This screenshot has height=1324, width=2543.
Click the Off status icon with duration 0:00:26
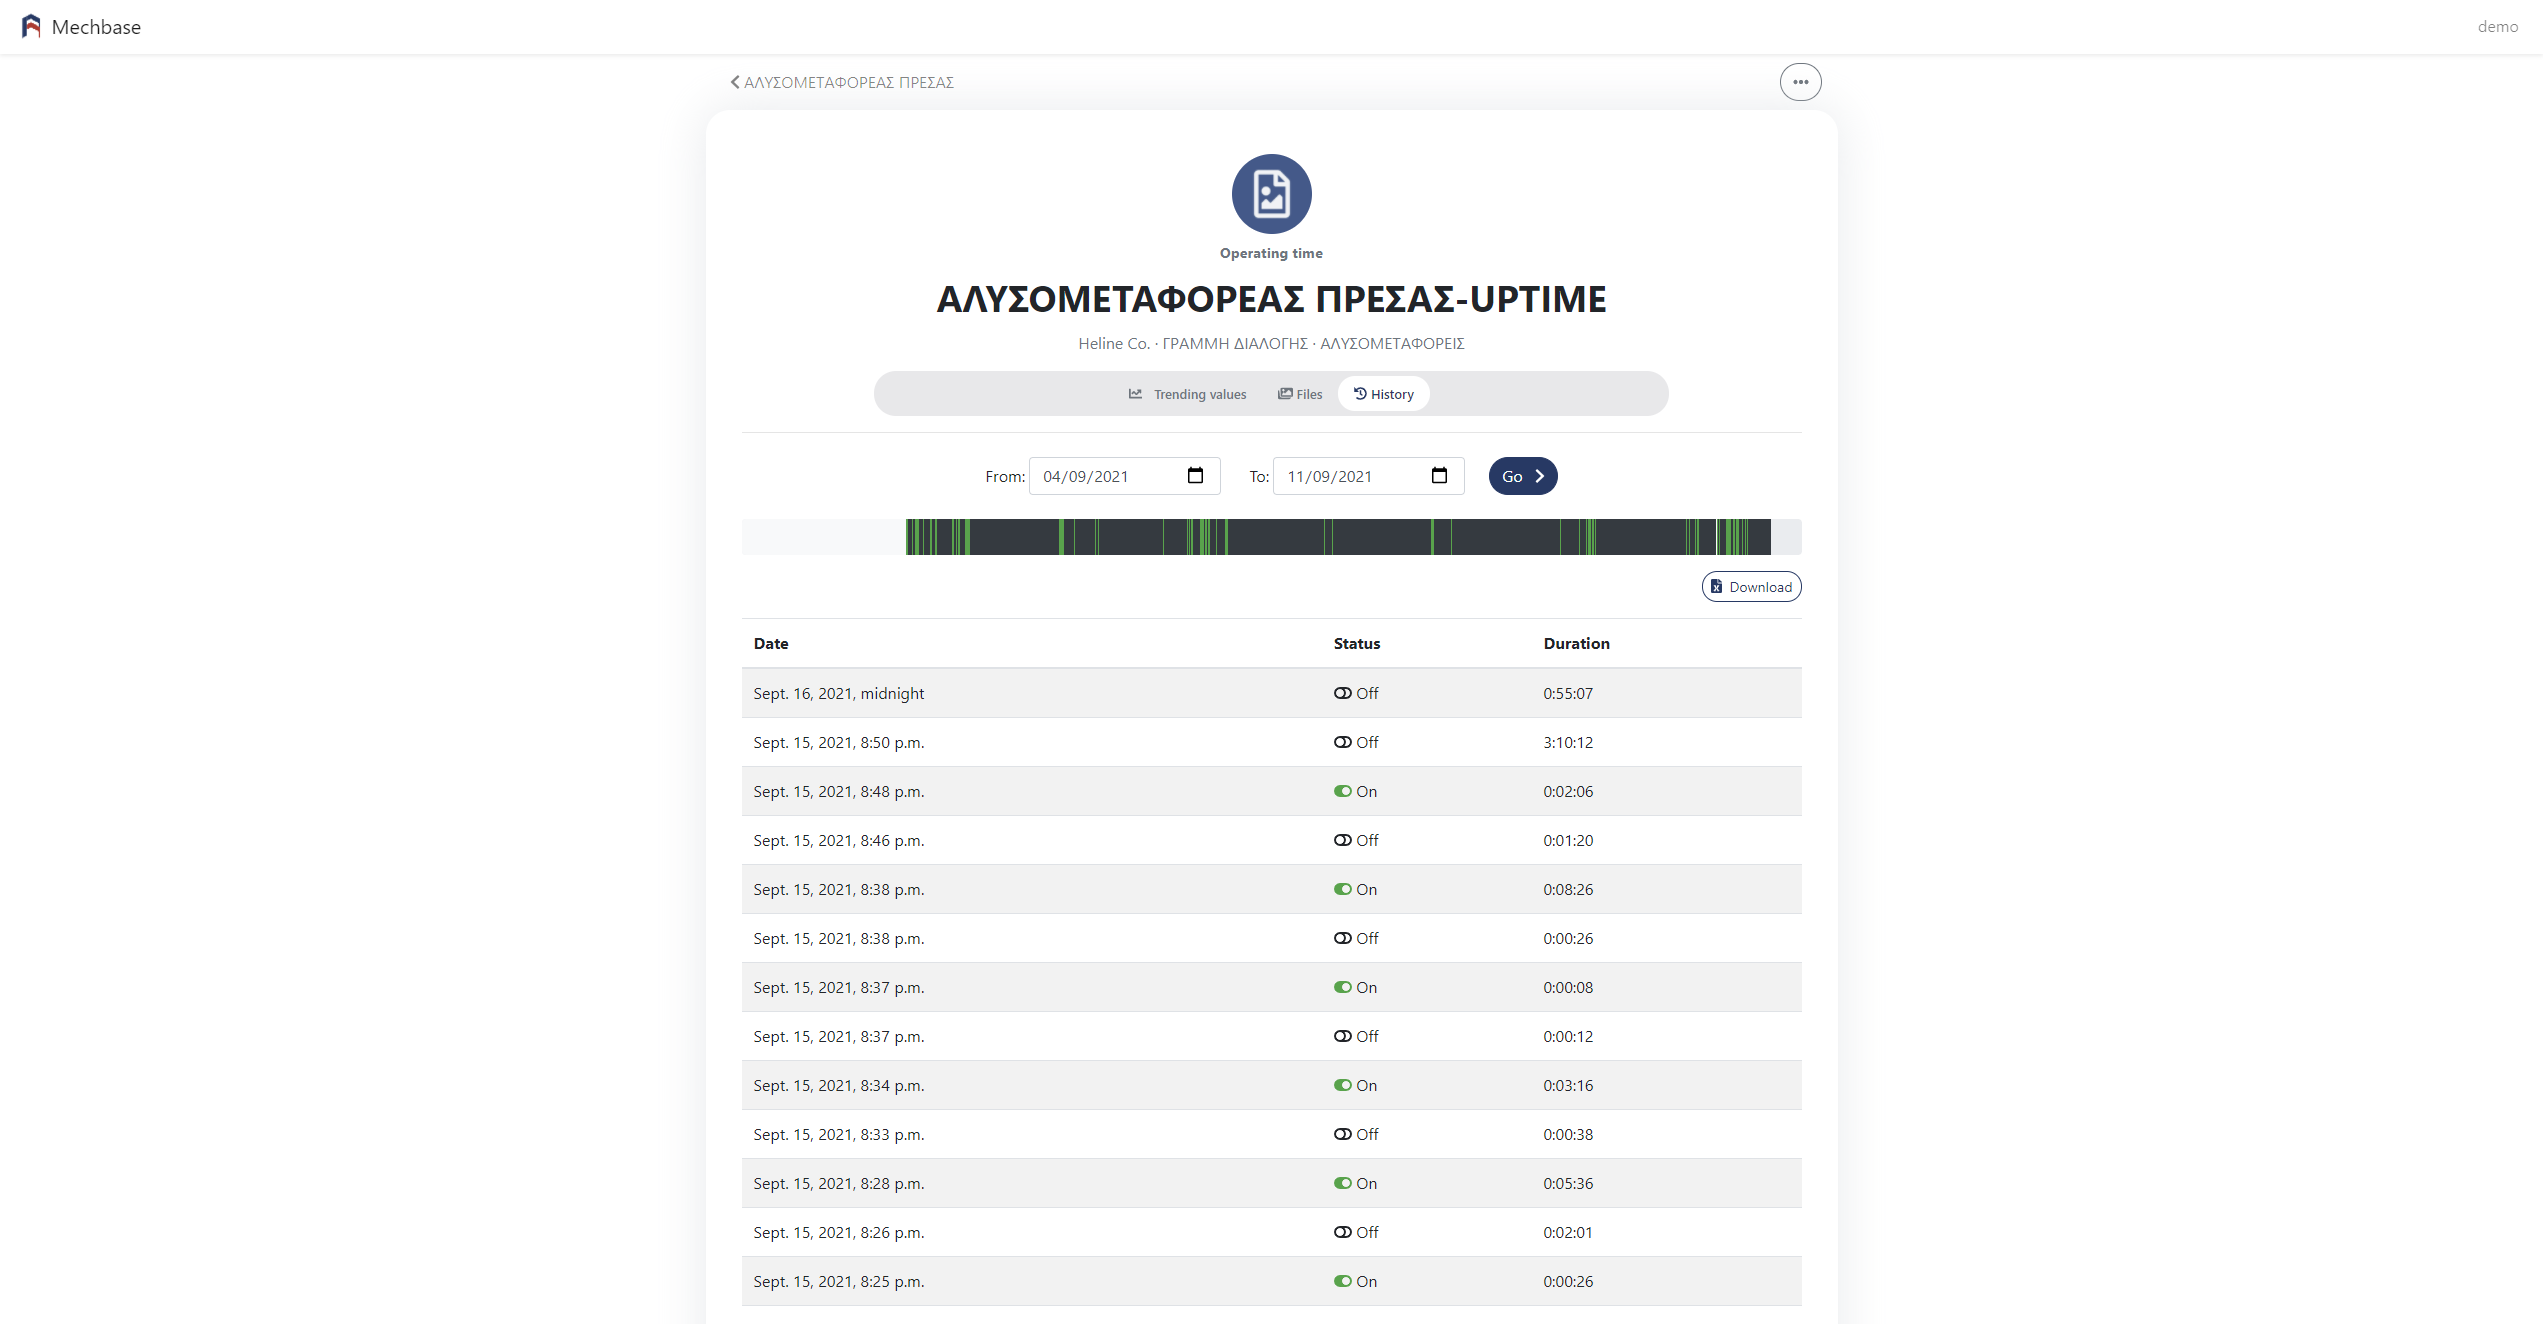click(1342, 938)
